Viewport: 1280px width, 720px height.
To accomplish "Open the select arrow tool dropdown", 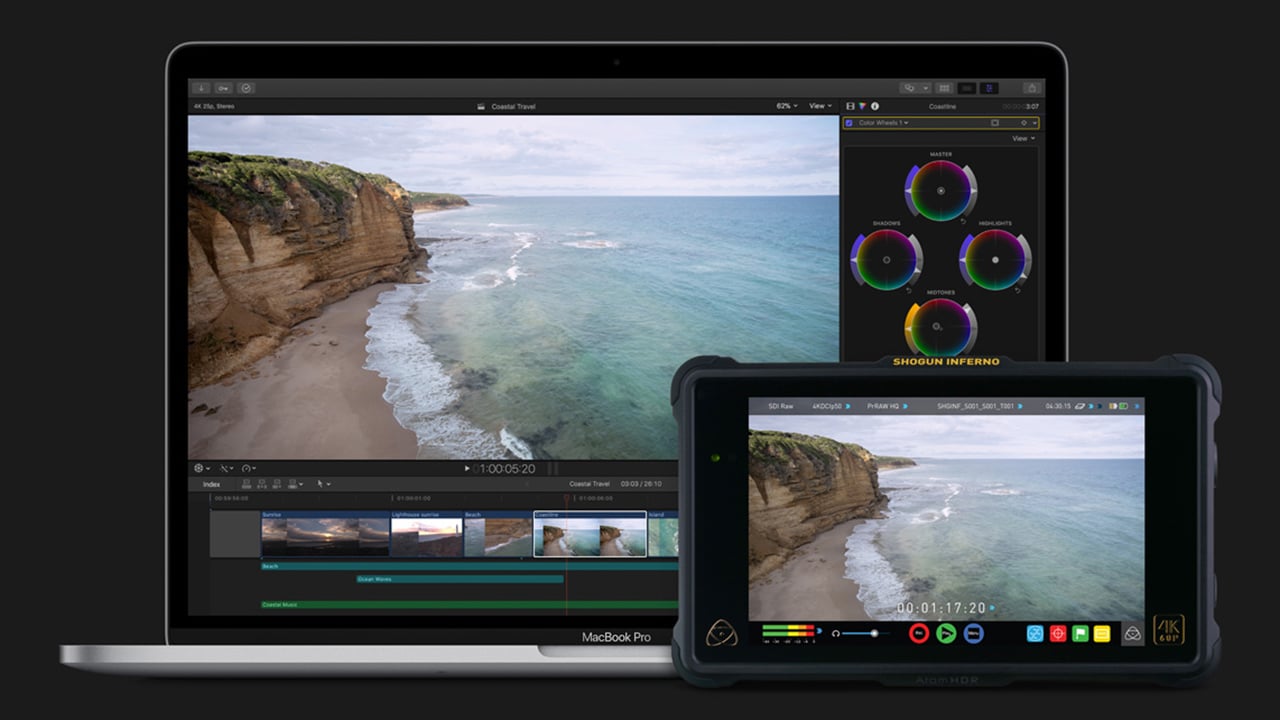I will click(x=324, y=484).
